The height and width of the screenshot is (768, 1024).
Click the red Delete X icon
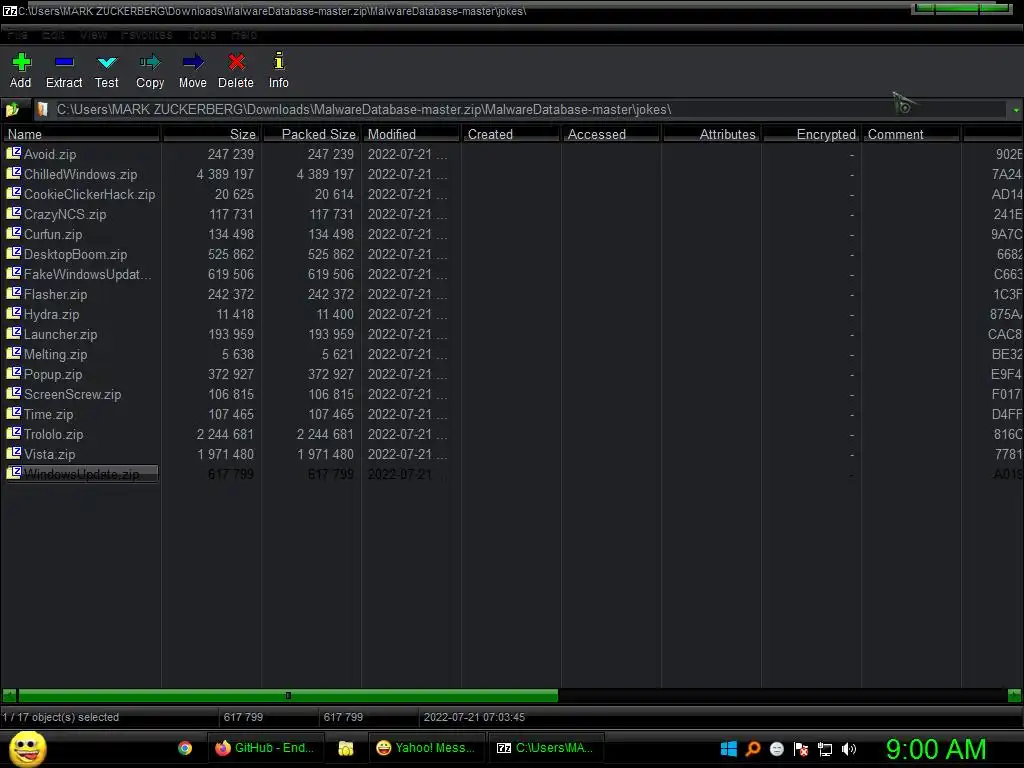pyautogui.click(x=236, y=62)
